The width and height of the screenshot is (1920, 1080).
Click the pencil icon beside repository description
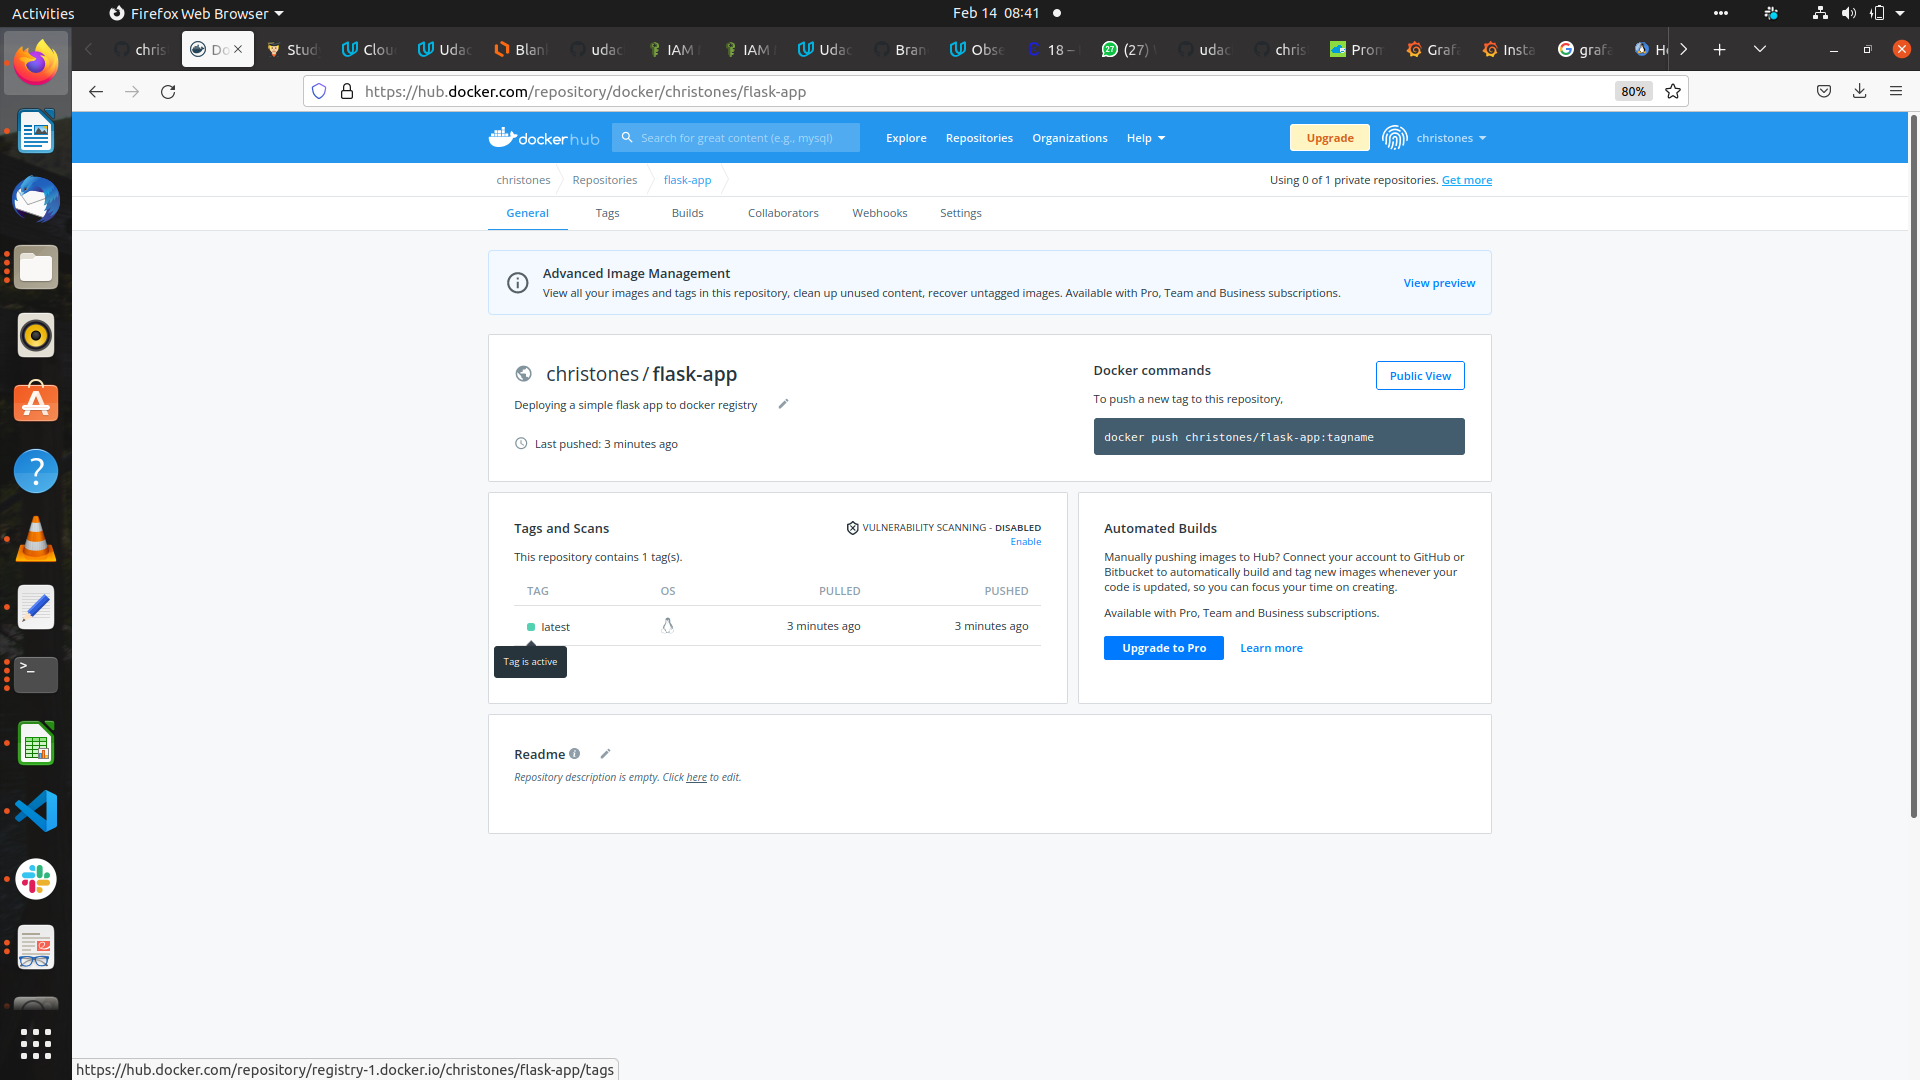click(783, 404)
